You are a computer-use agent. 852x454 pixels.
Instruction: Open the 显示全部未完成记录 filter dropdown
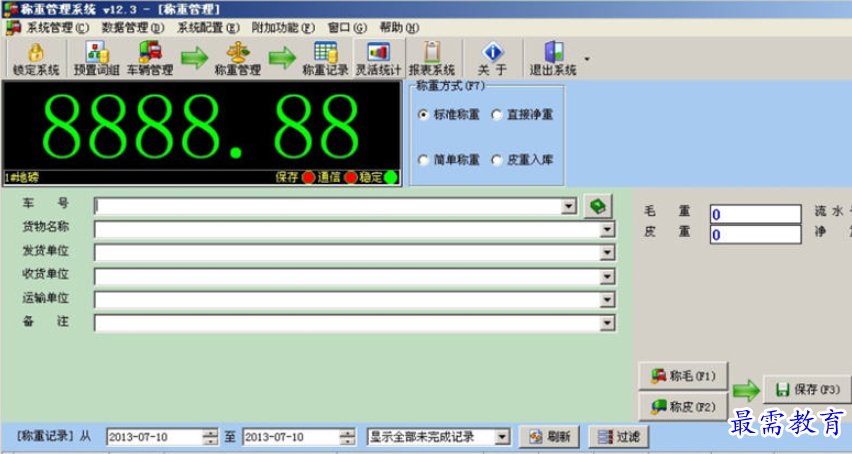tap(502, 437)
